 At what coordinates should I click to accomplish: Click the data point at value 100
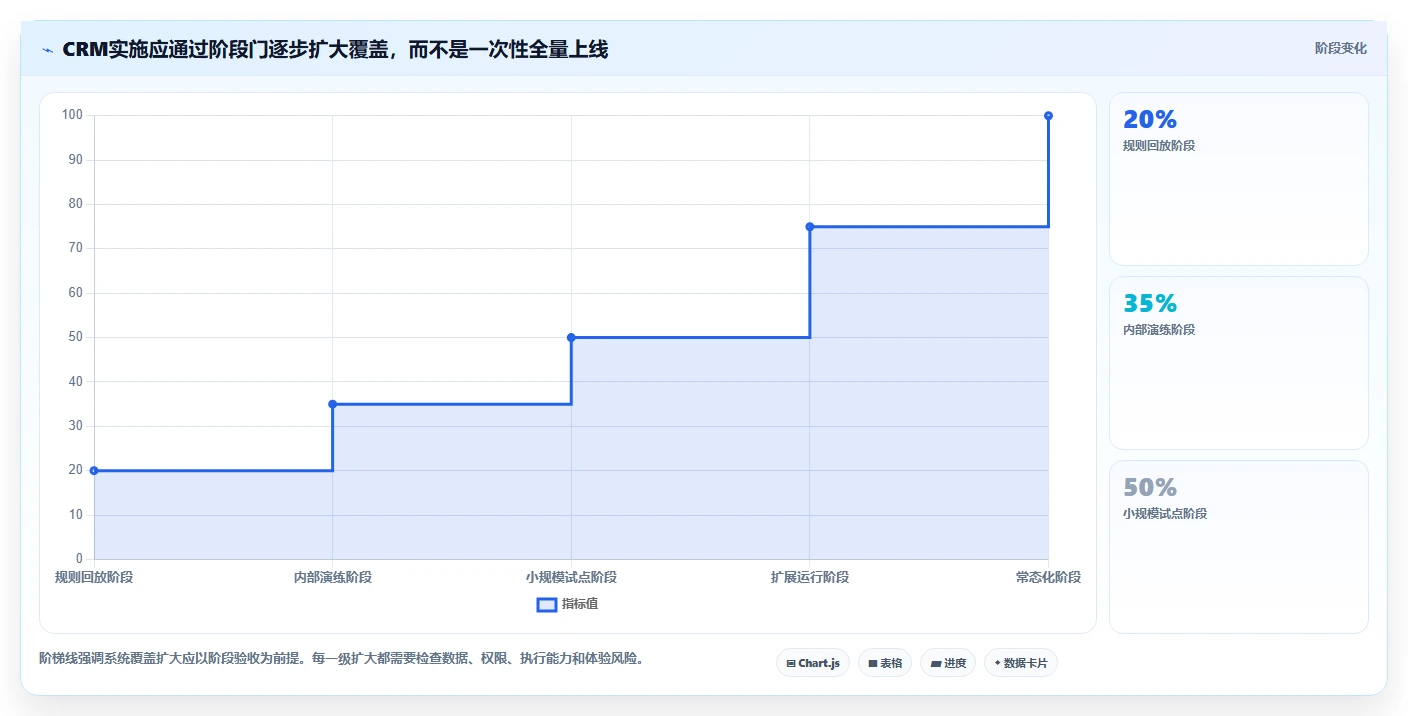coord(1048,116)
